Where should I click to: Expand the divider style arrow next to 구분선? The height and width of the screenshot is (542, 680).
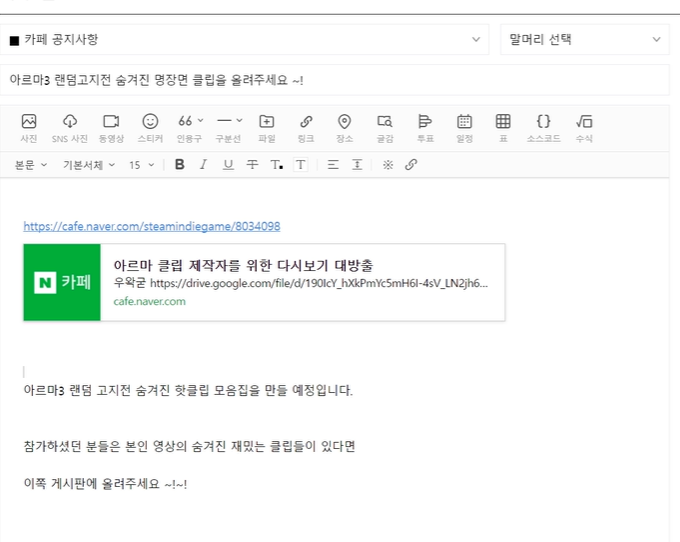[239, 120]
